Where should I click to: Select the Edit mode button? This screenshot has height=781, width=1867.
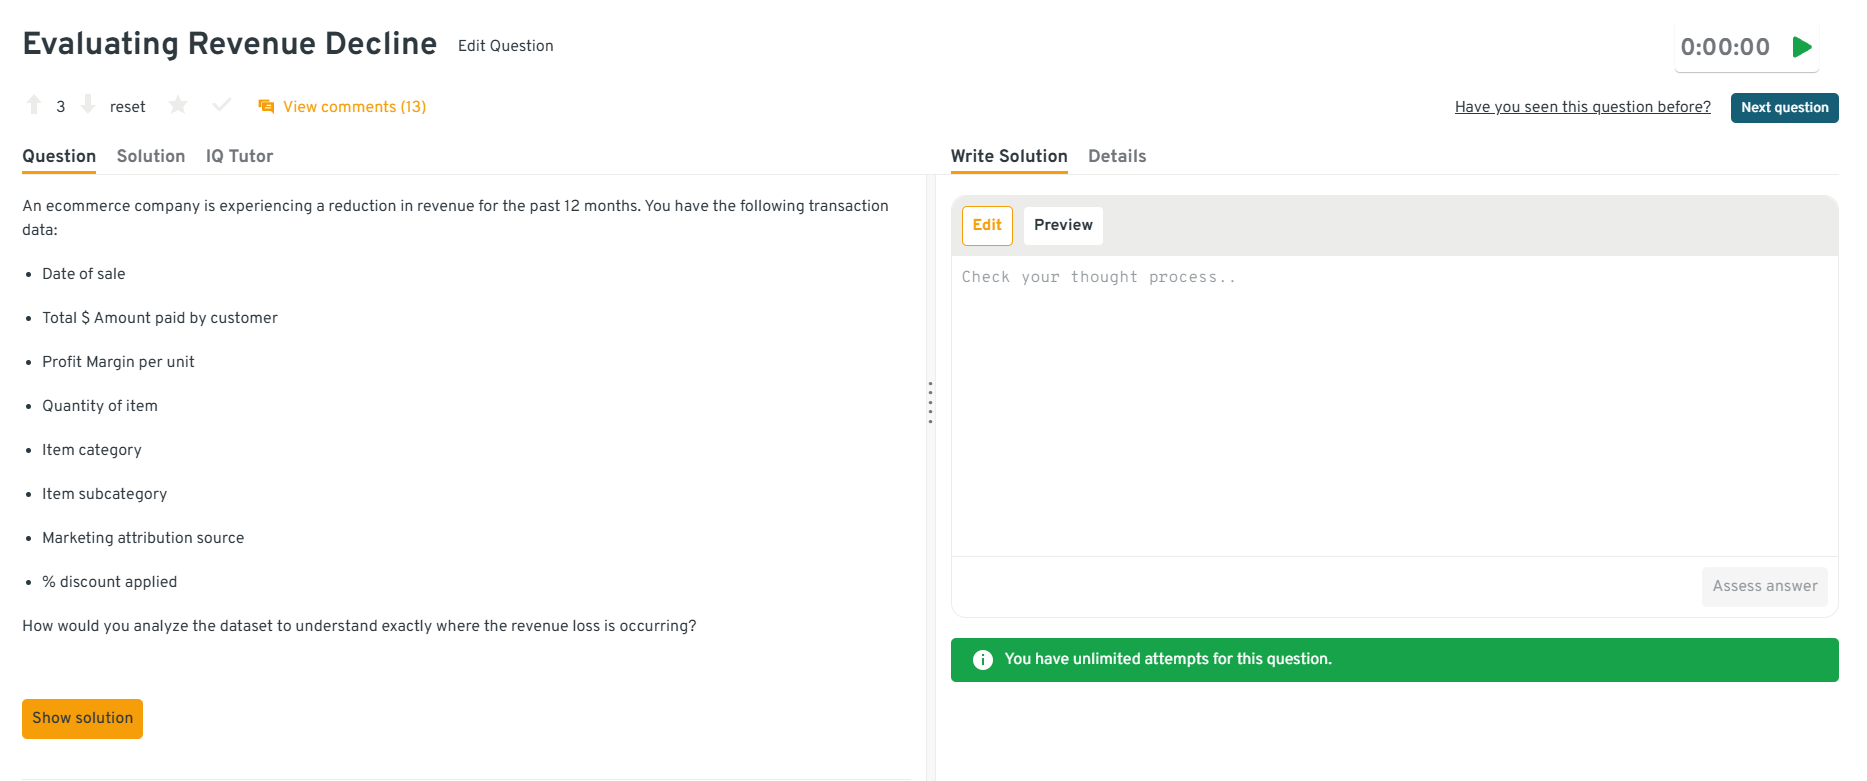(x=987, y=226)
